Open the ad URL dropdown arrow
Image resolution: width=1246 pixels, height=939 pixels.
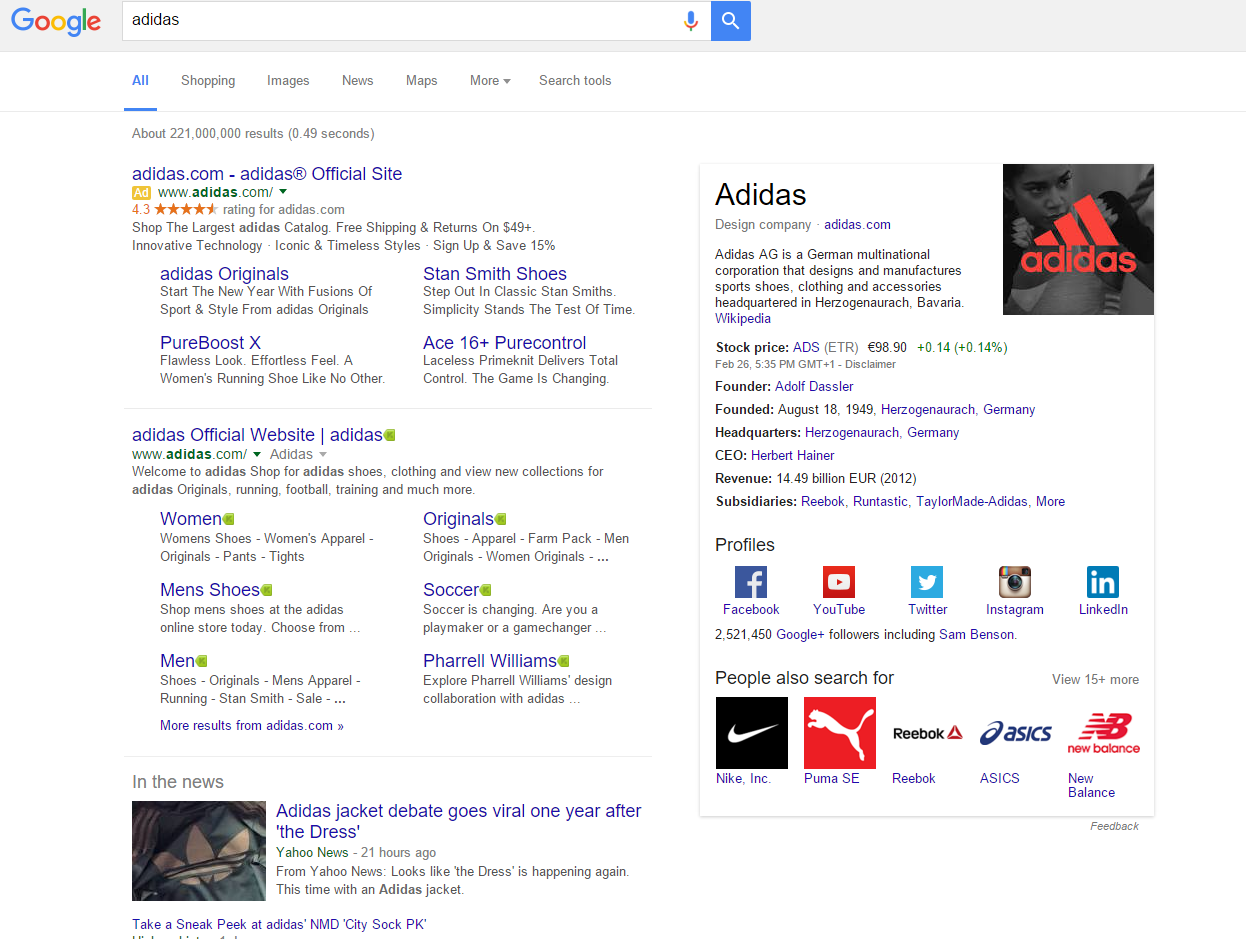click(x=283, y=192)
